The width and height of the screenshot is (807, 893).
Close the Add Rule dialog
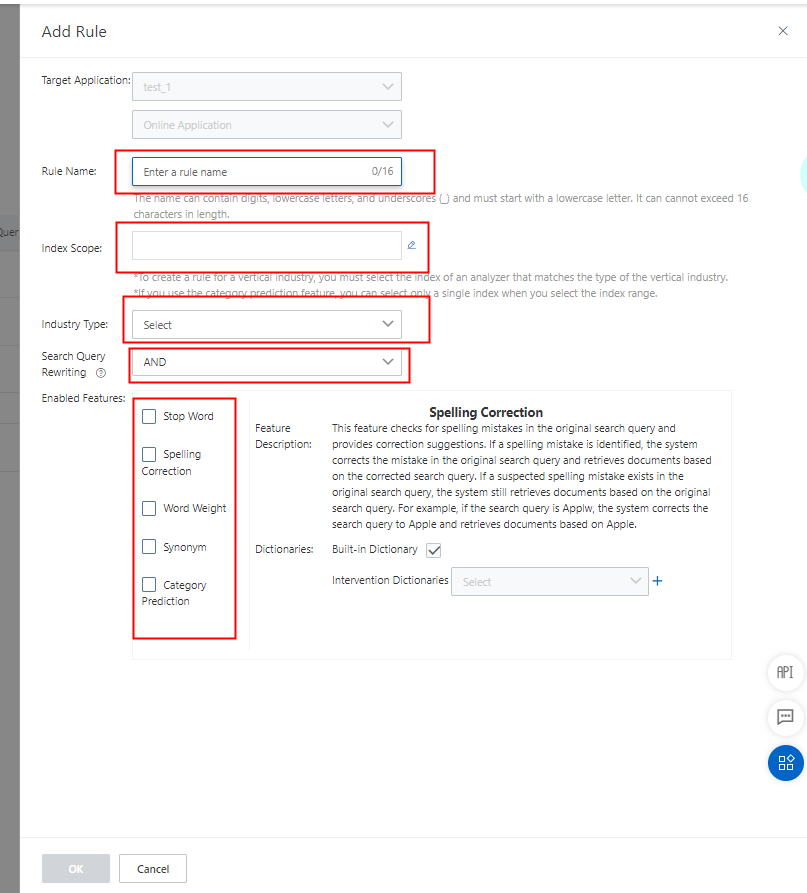[x=783, y=31]
